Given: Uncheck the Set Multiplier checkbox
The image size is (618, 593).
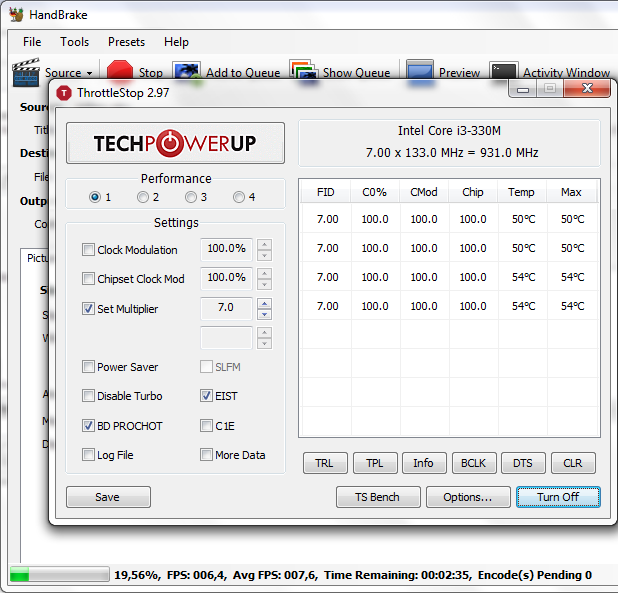Looking at the screenshot, I should tap(88, 309).
